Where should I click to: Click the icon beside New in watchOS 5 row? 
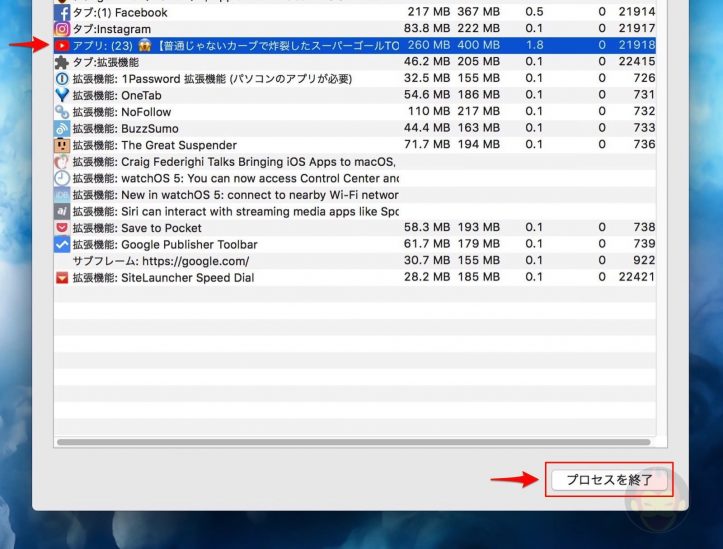(62, 195)
